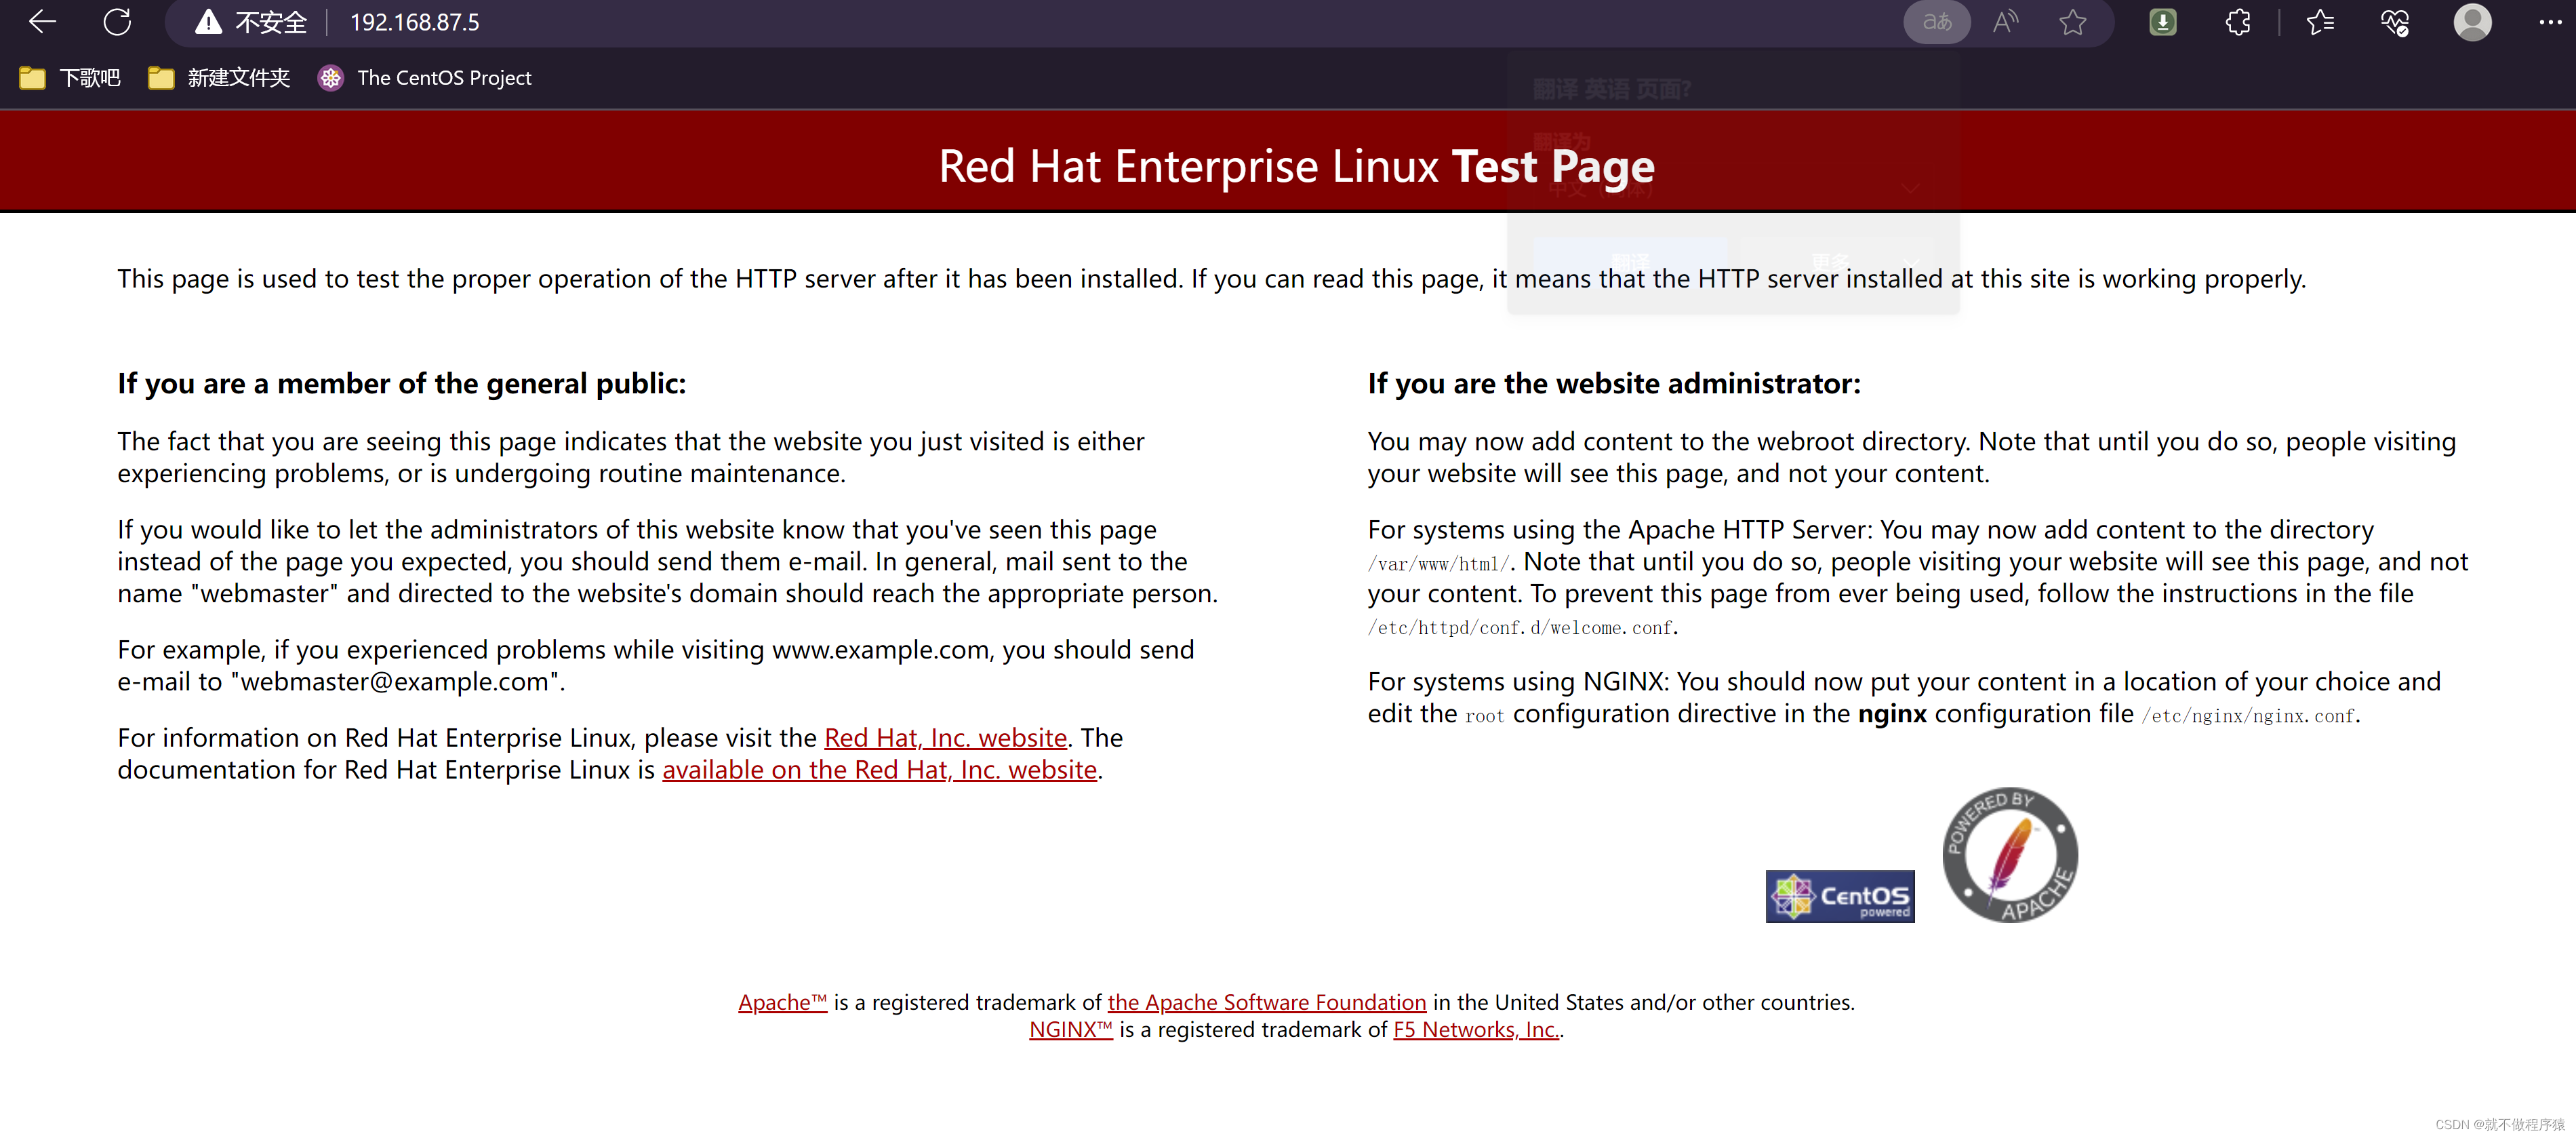Screen dimensions: 2576x1138
Task: Add this page to favorites with star
Action: [x=2073, y=22]
